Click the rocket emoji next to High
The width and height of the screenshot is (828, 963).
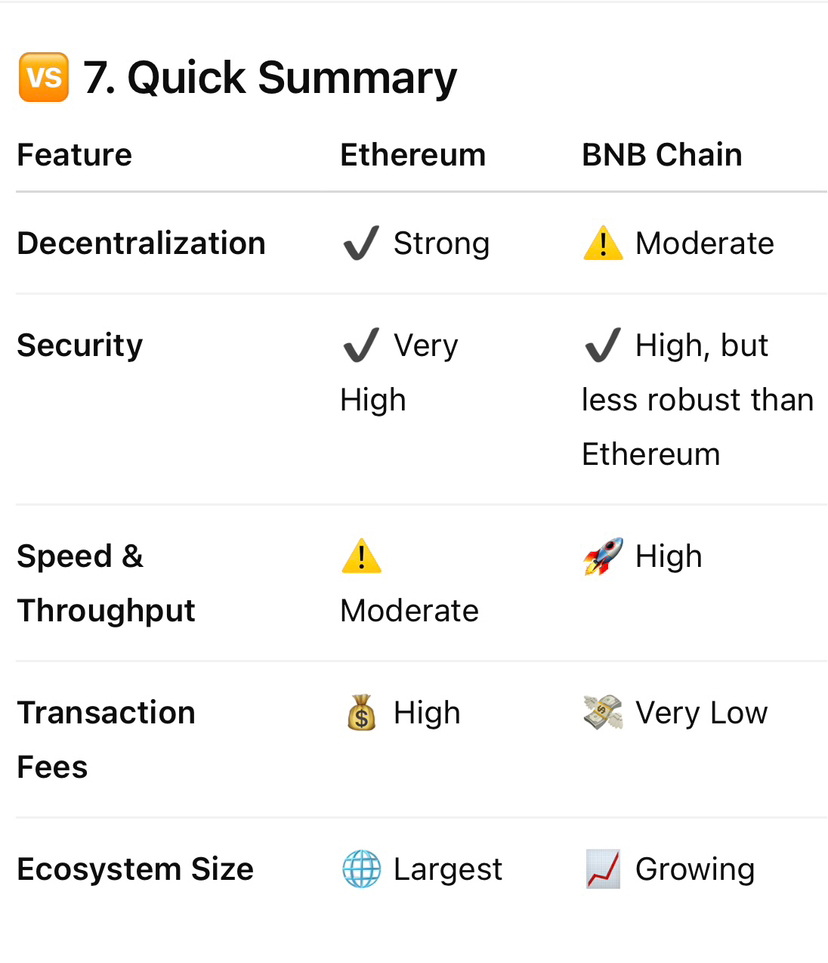coord(603,556)
